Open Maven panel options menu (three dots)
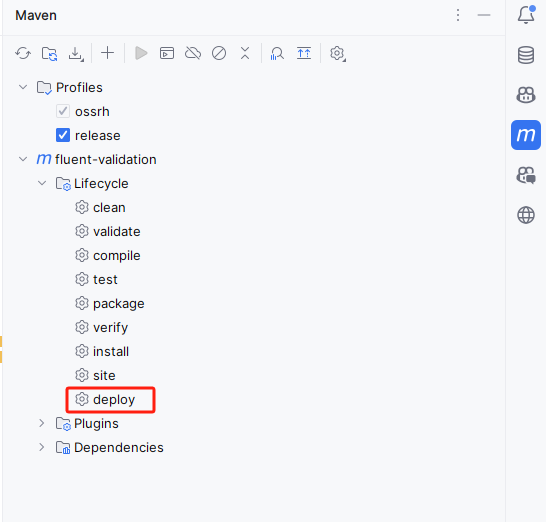This screenshot has height=522, width=546. point(458,15)
